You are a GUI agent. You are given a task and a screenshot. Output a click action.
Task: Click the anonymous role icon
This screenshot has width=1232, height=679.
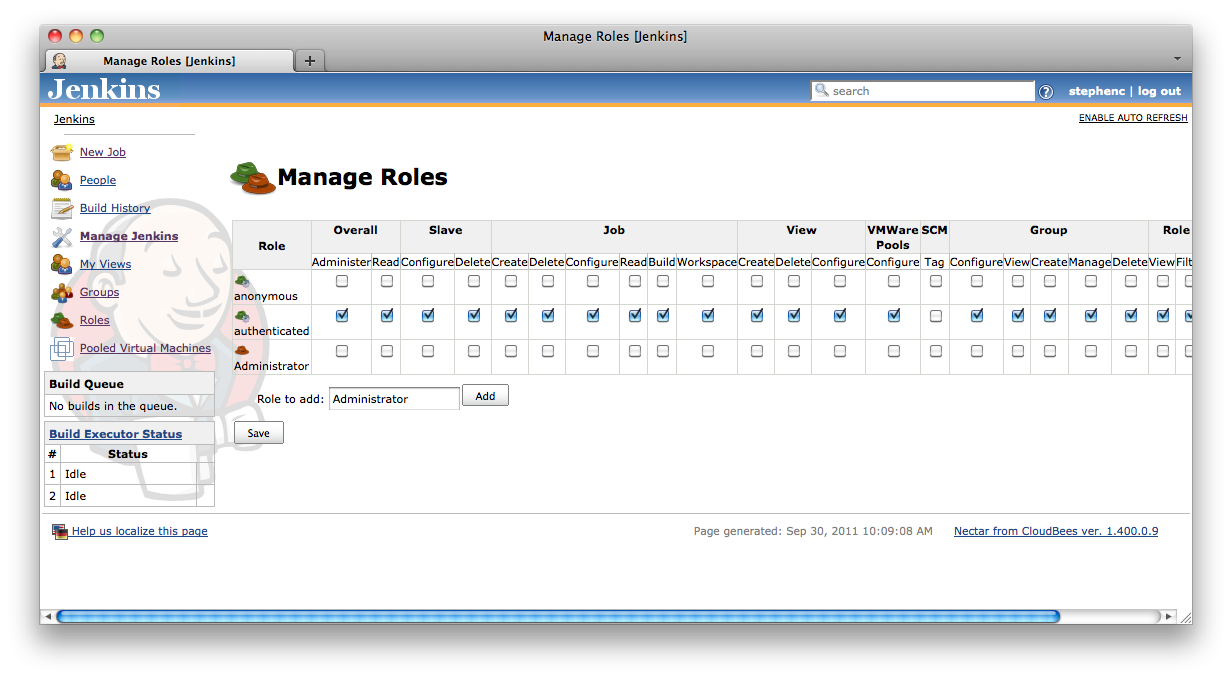(241, 281)
